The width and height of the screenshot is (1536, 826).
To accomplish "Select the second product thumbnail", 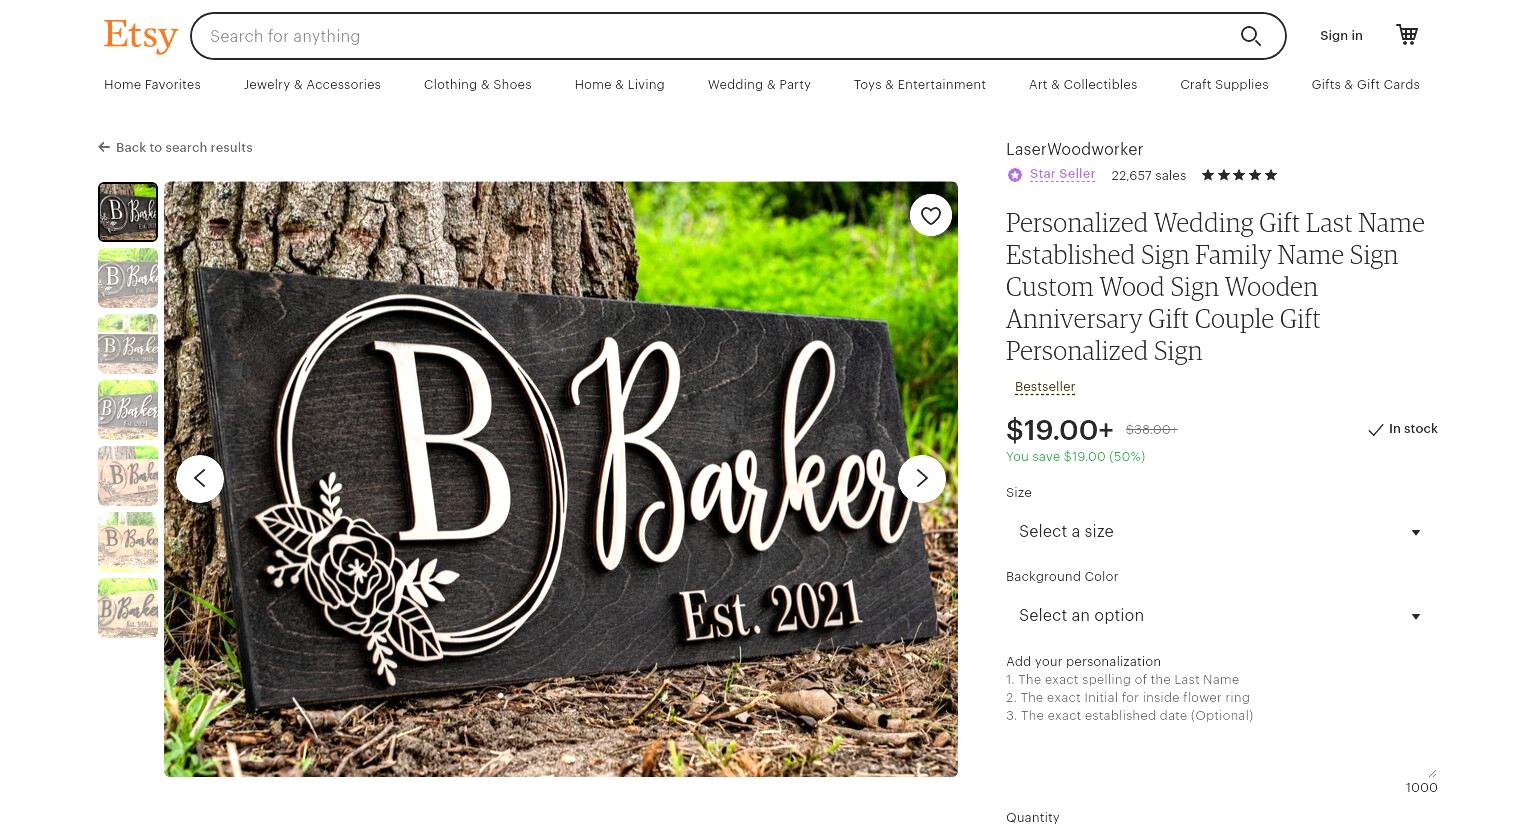I will tap(128, 278).
